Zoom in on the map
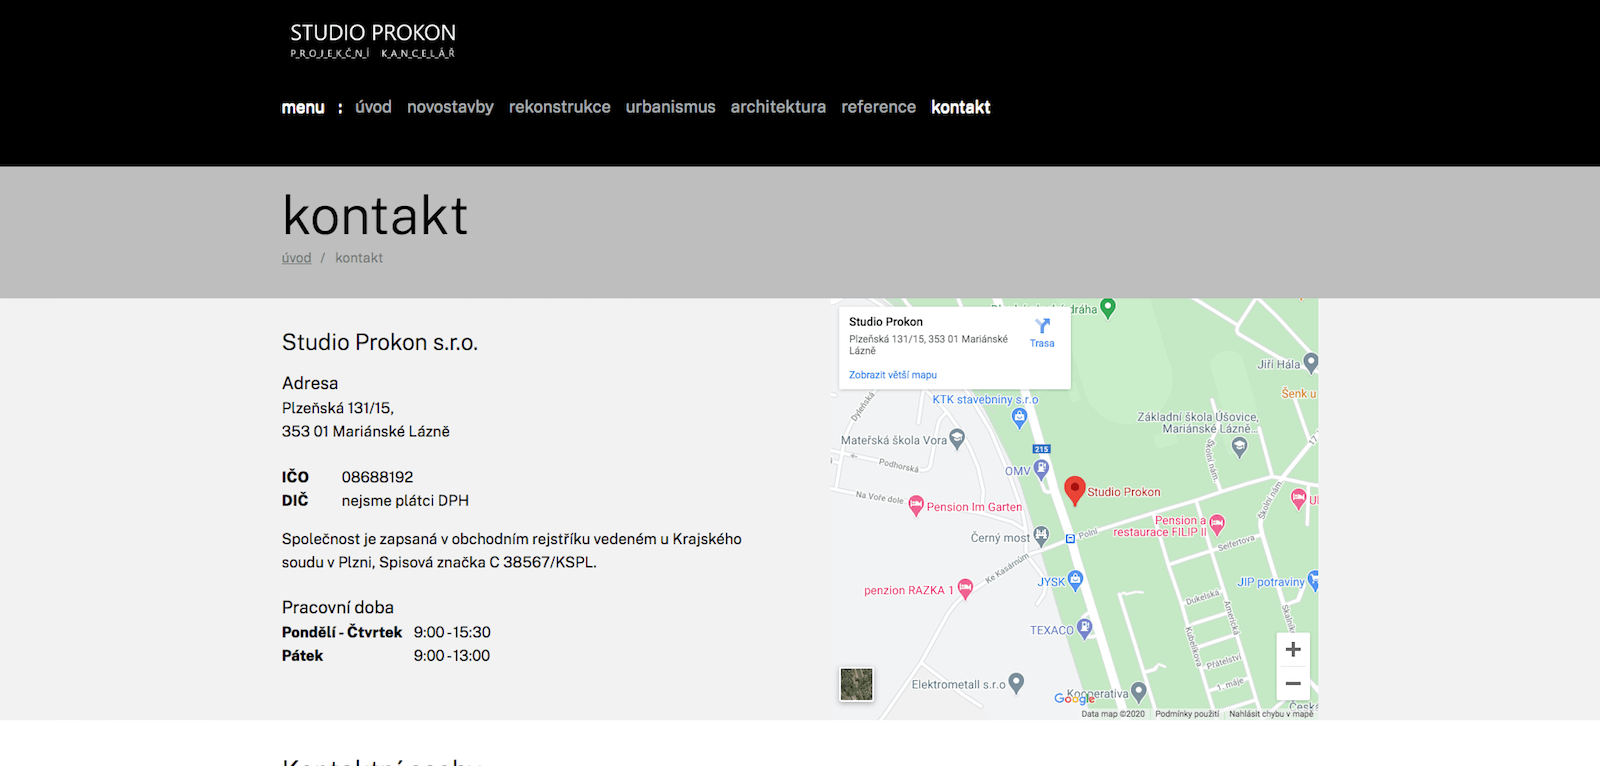The image size is (1600, 766). tap(1293, 649)
